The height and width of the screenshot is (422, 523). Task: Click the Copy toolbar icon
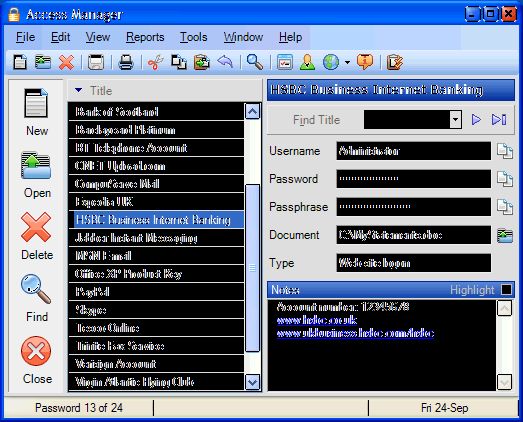pyautogui.click(x=179, y=62)
